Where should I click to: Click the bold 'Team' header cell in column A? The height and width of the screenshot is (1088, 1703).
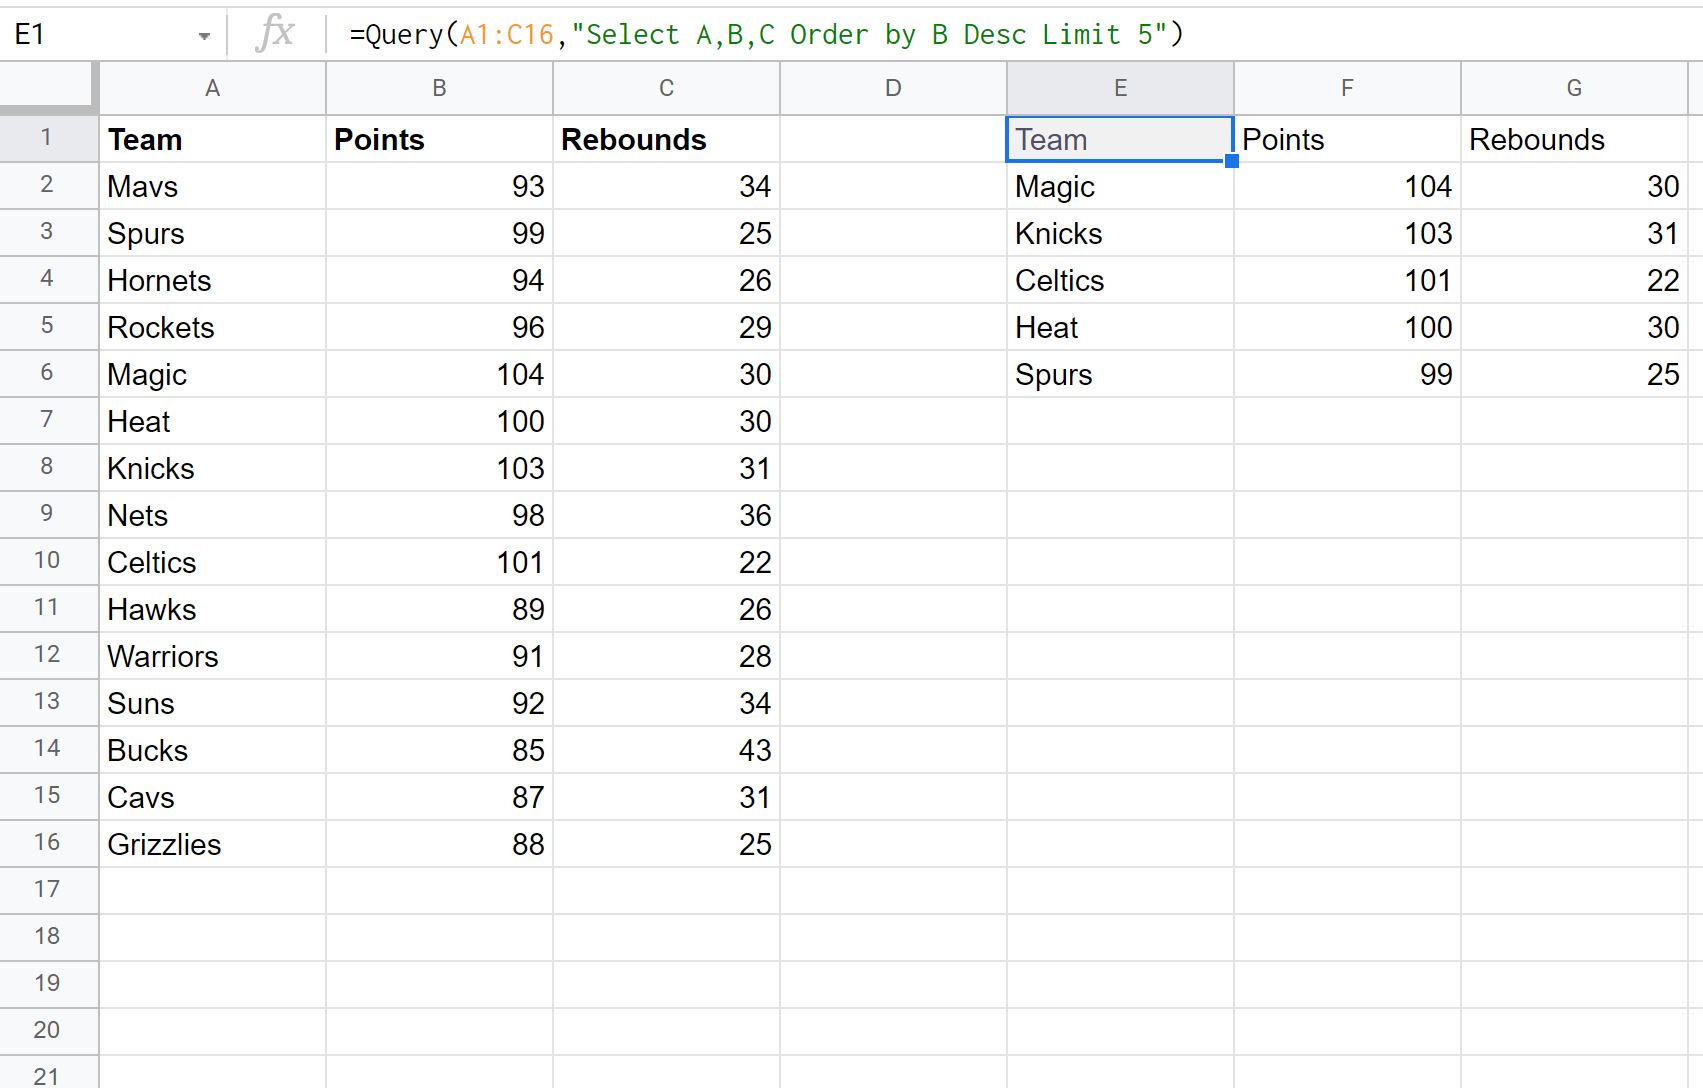click(x=213, y=139)
